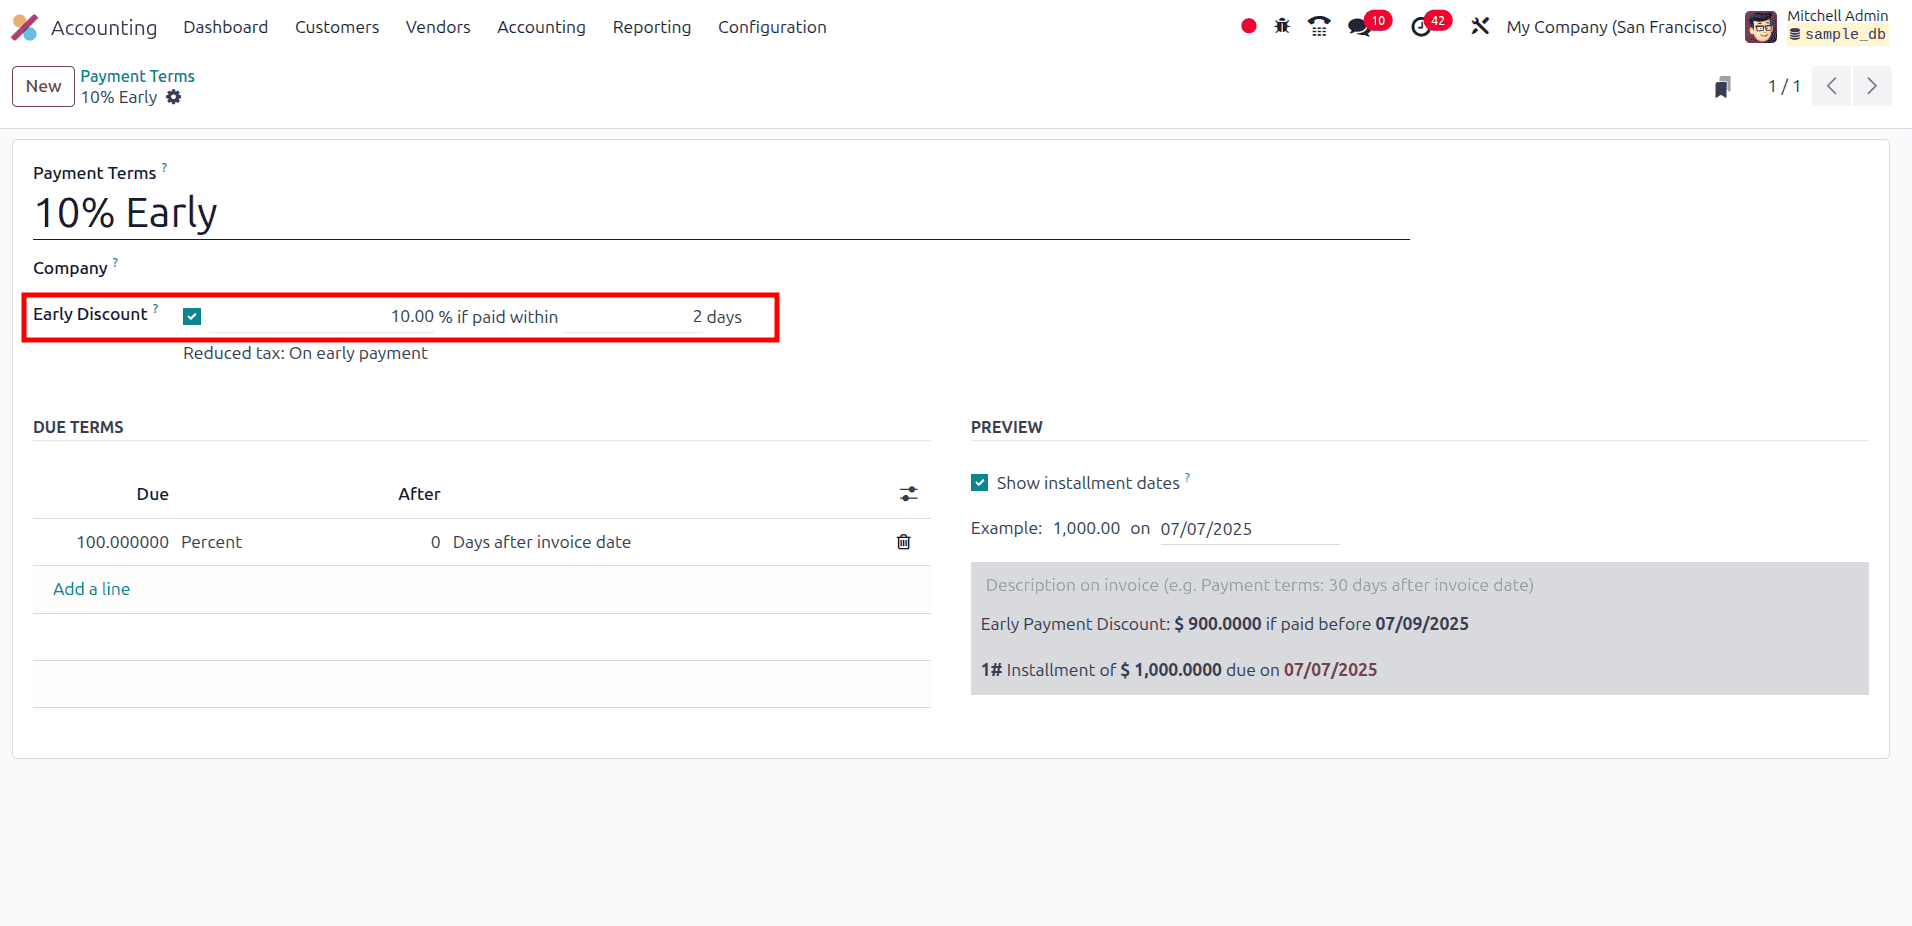
Task: Click the sample_db database label
Action: point(1838,34)
